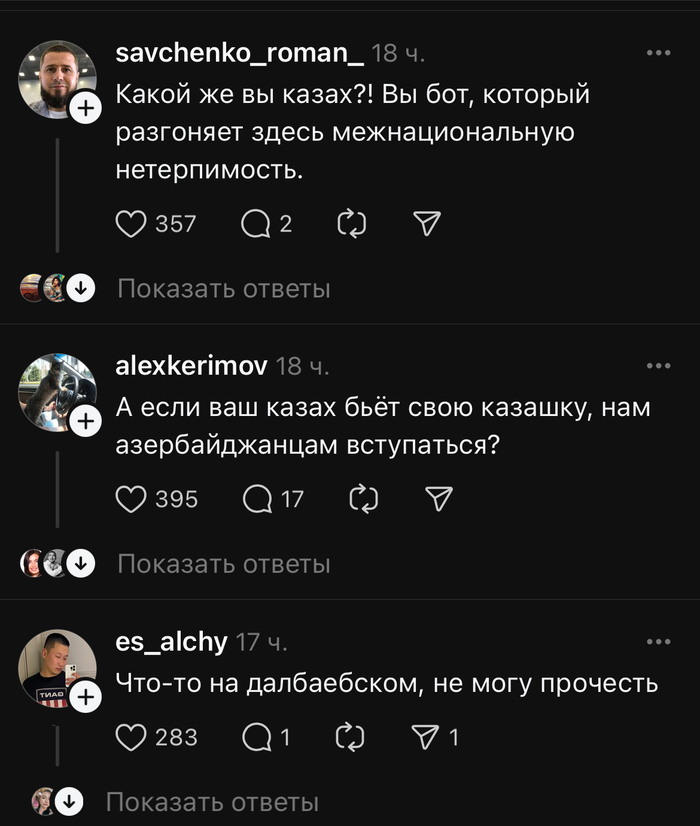Open the es_alchy username profile link
The width and height of the screenshot is (700, 826).
point(171,642)
